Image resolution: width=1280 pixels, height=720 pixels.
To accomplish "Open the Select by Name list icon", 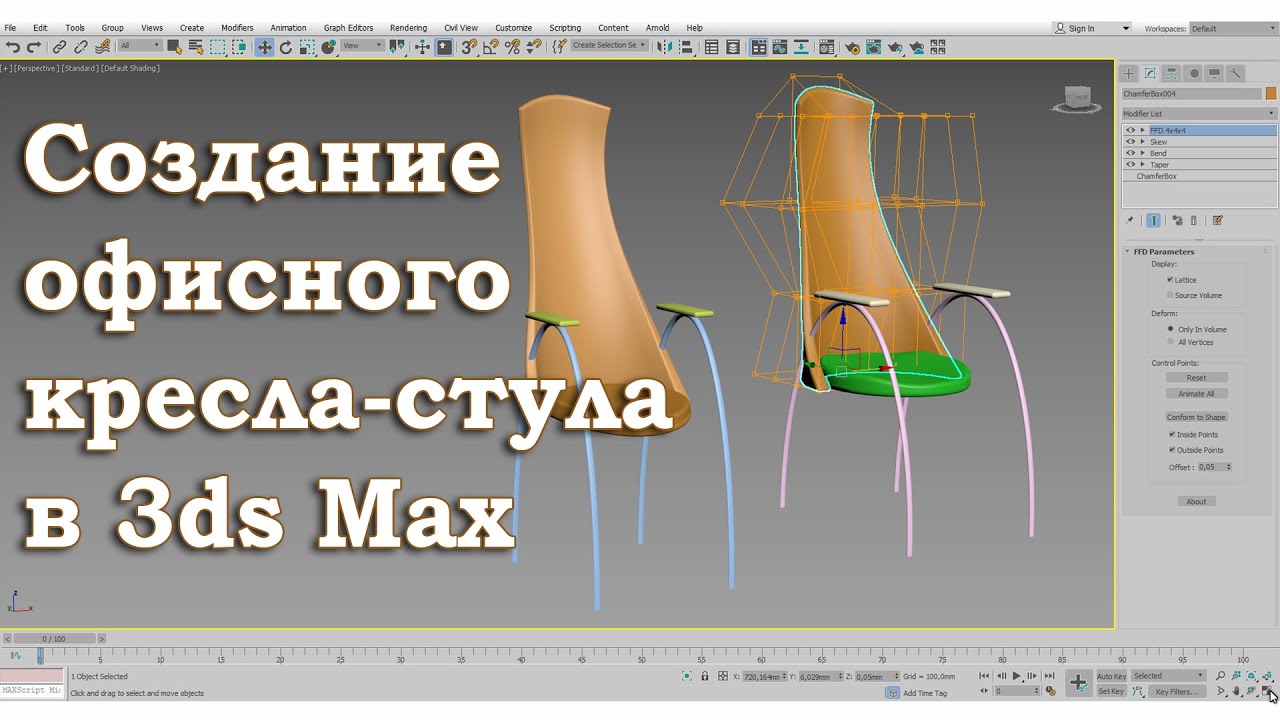I will point(195,46).
